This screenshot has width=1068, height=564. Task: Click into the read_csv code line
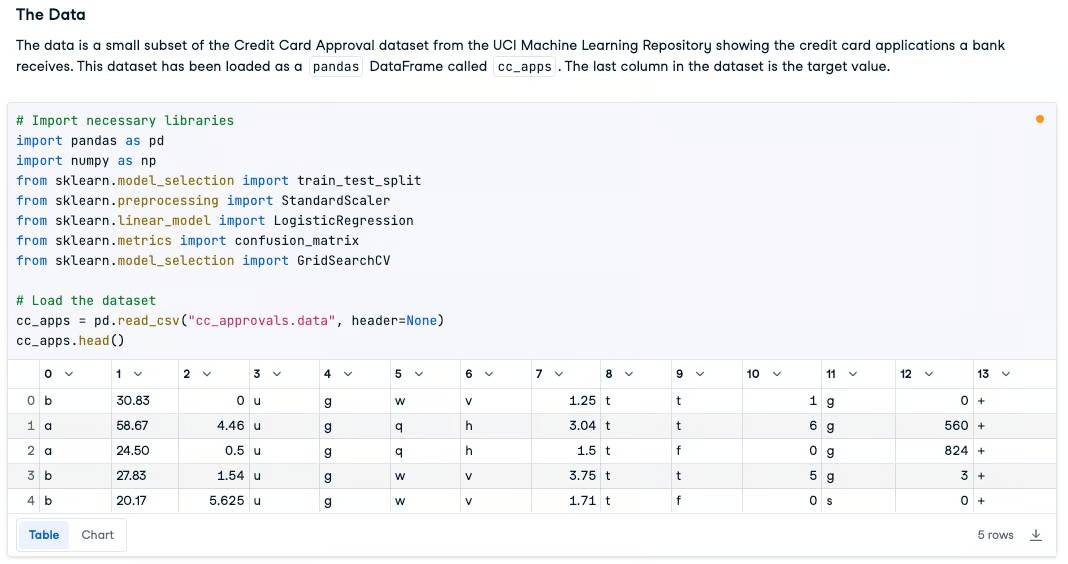230,320
